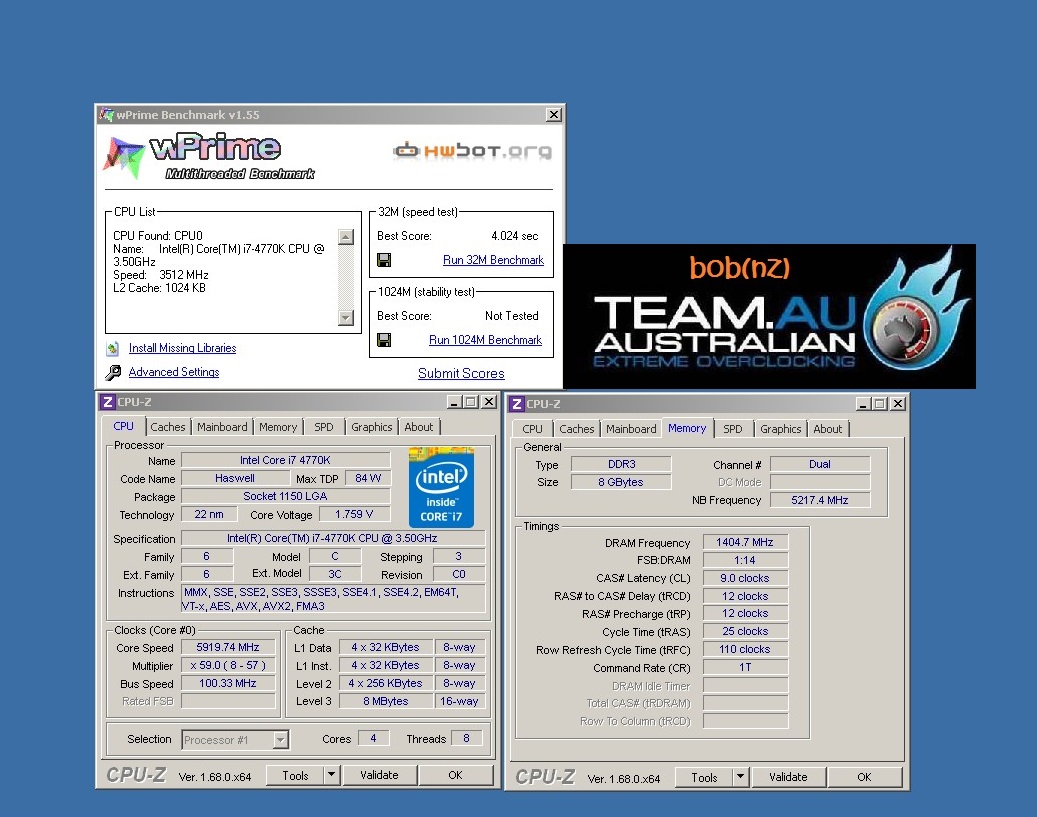Open SPD tab in right CPU-Z window
This screenshot has width=1037, height=817.
[733, 429]
